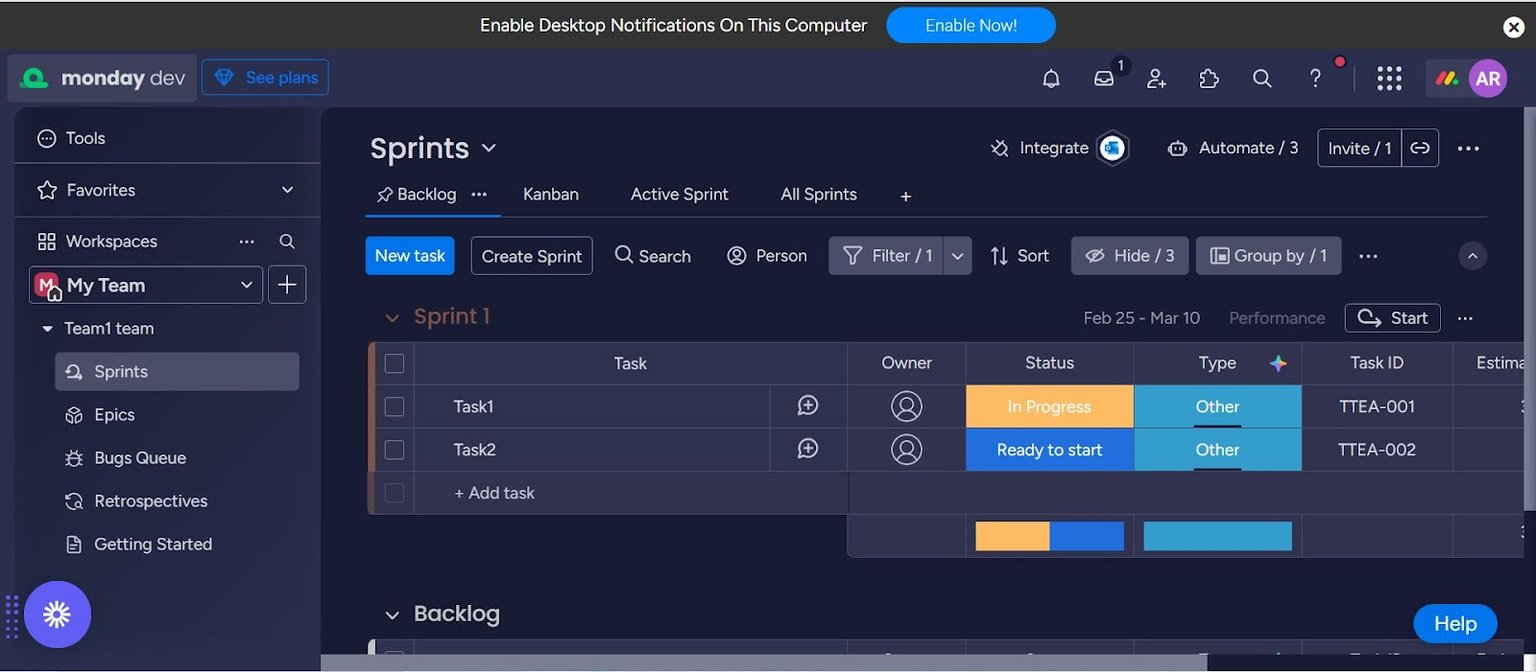This screenshot has width=1536, height=672.
Task: Open the inbox tray icon
Action: pyautogui.click(x=1104, y=78)
